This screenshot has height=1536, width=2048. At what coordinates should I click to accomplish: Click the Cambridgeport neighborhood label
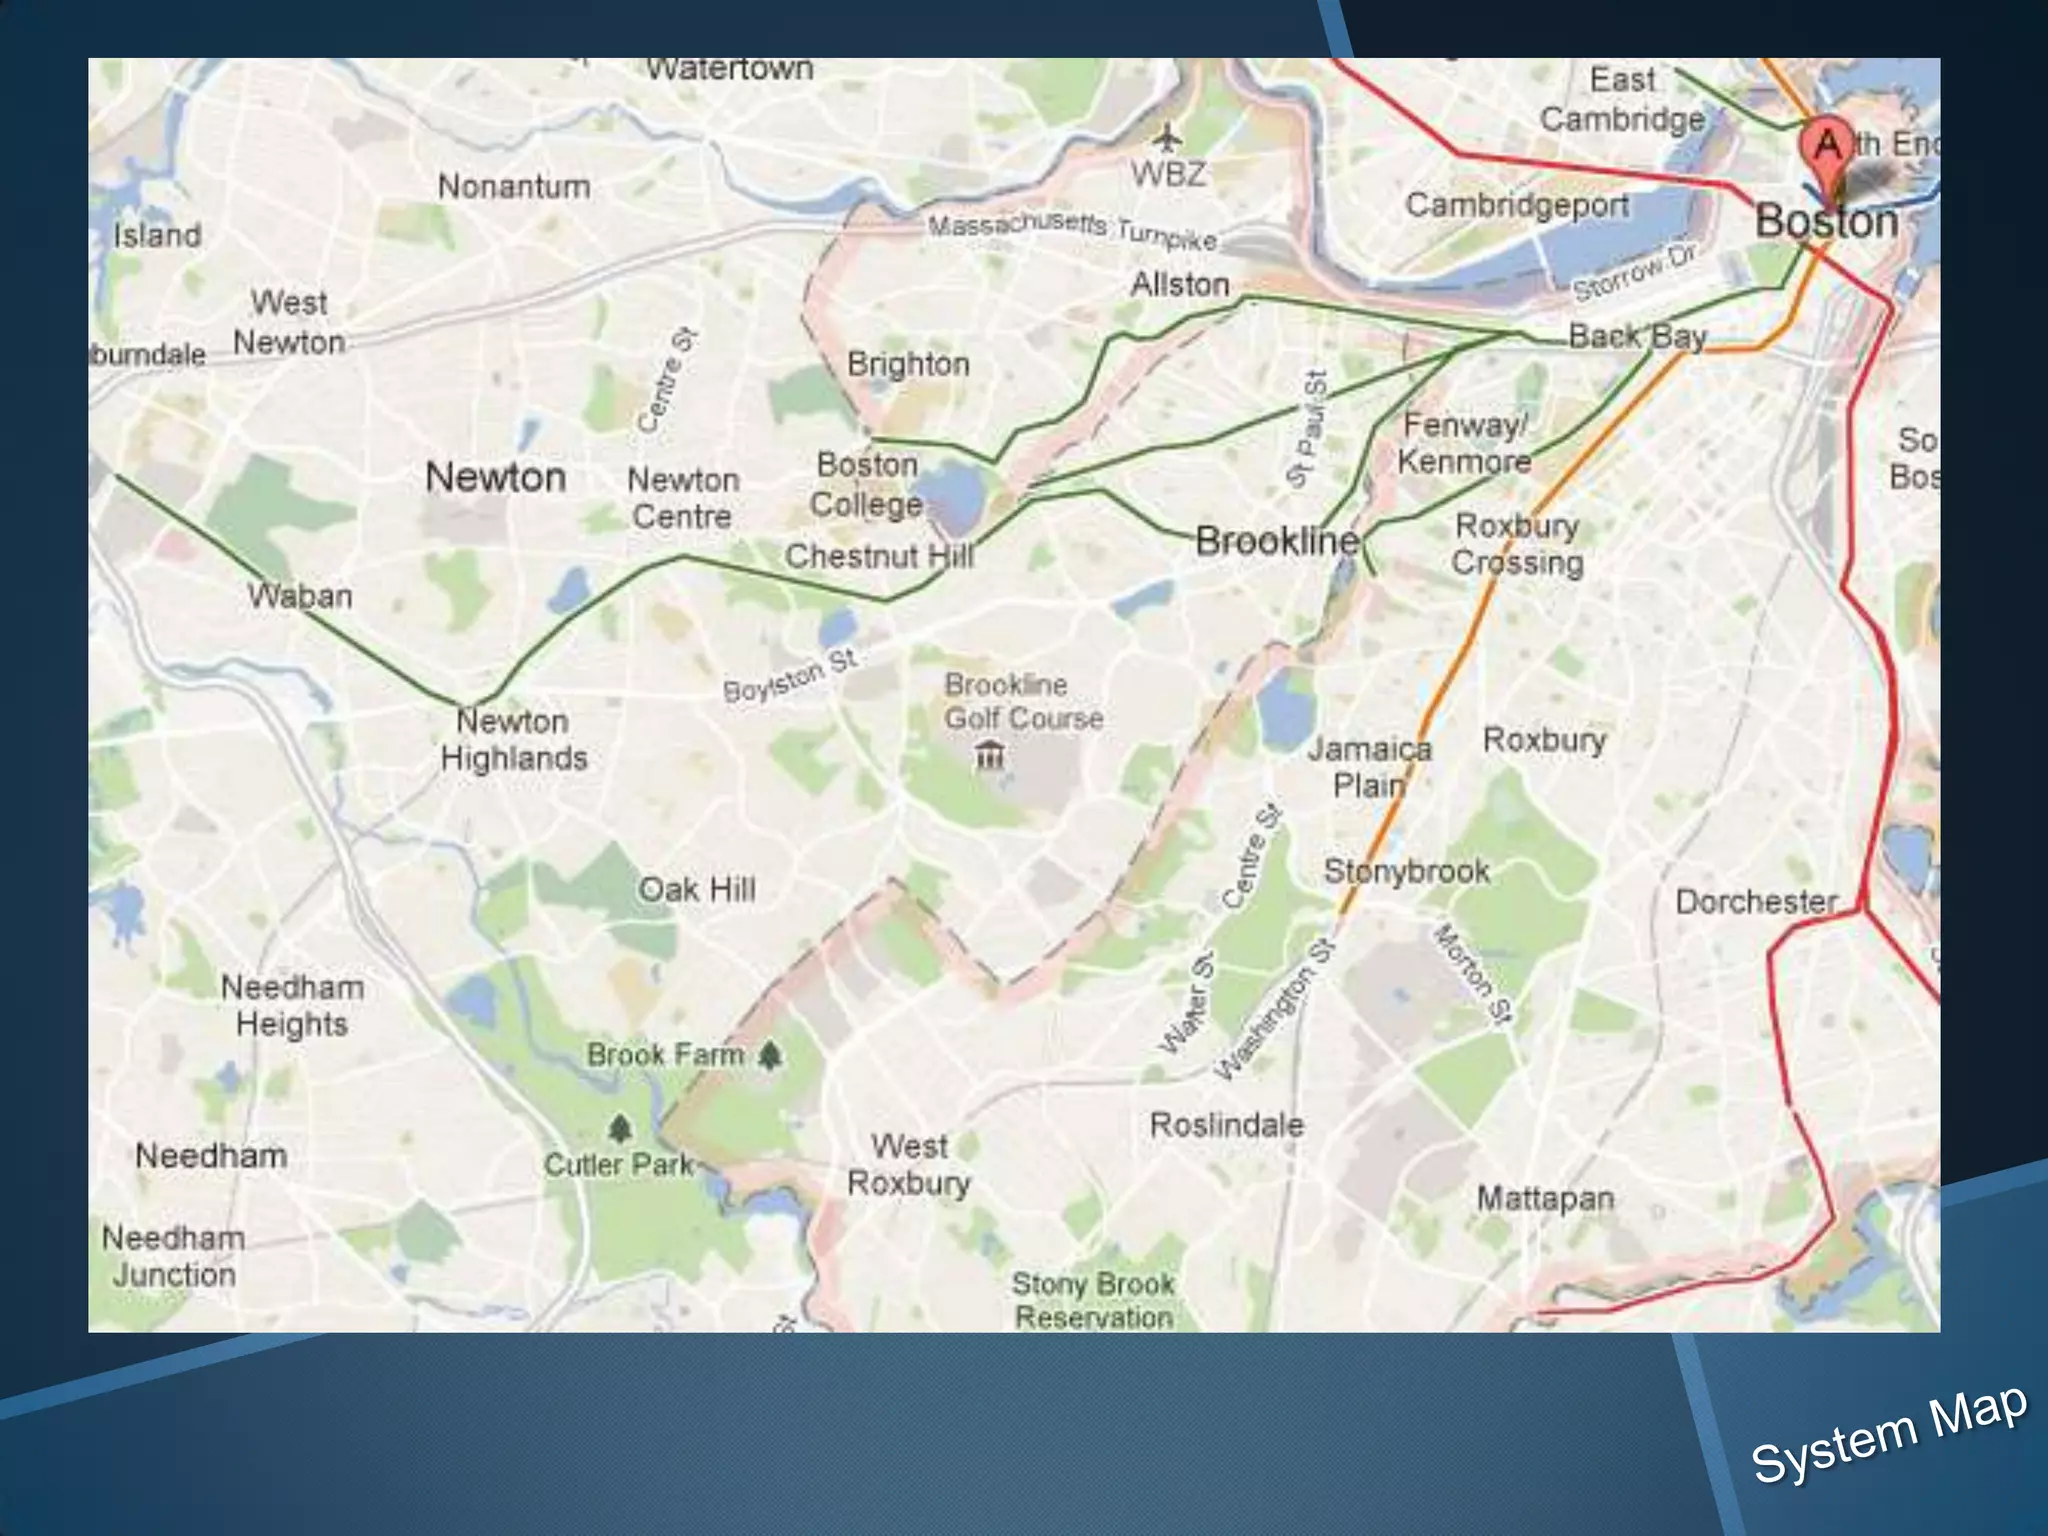(x=1517, y=205)
